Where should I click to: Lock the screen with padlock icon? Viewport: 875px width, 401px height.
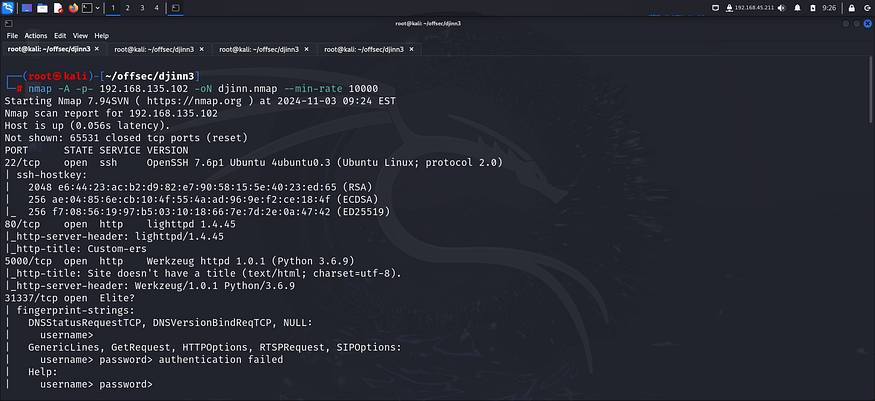pyautogui.click(x=852, y=8)
